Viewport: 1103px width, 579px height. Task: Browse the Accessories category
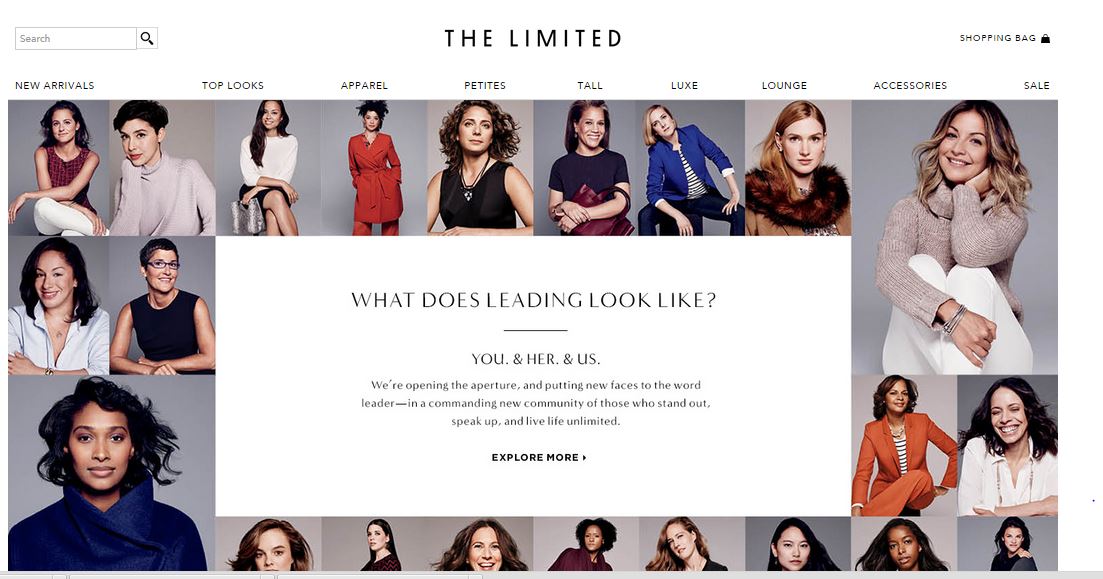910,85
